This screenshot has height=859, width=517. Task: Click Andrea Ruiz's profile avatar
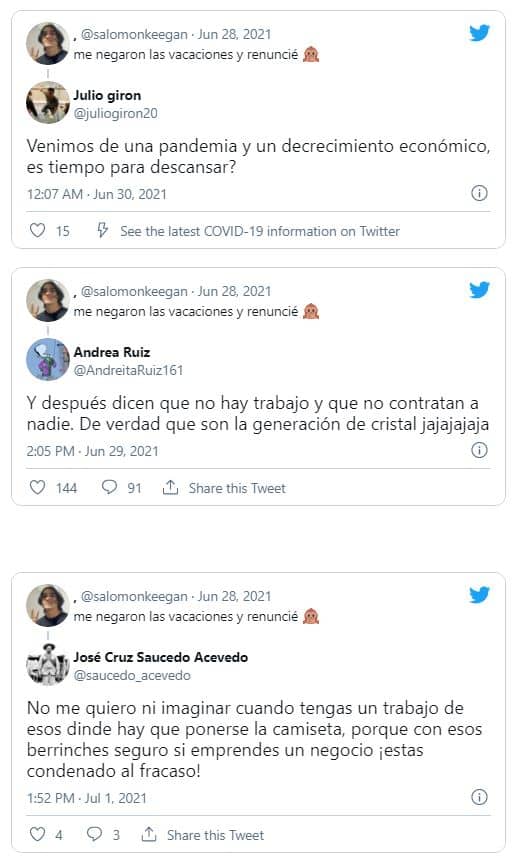48,359
